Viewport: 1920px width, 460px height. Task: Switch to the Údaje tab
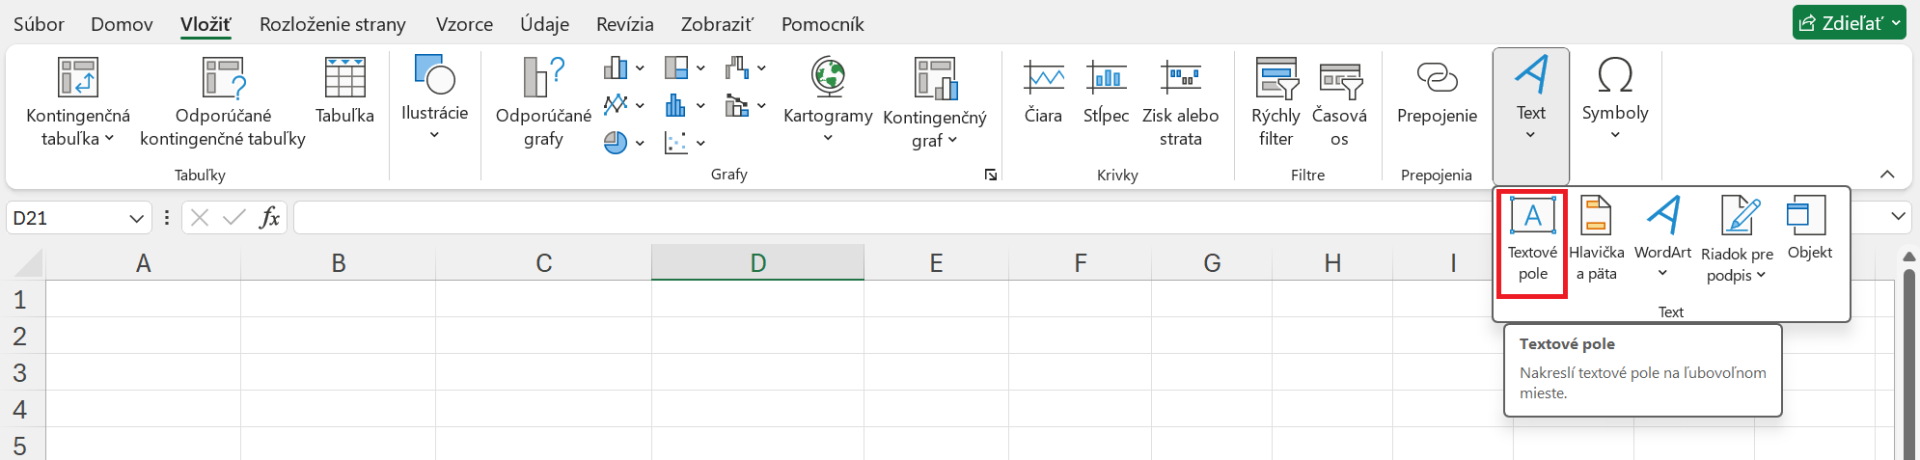tap(545, 23)
